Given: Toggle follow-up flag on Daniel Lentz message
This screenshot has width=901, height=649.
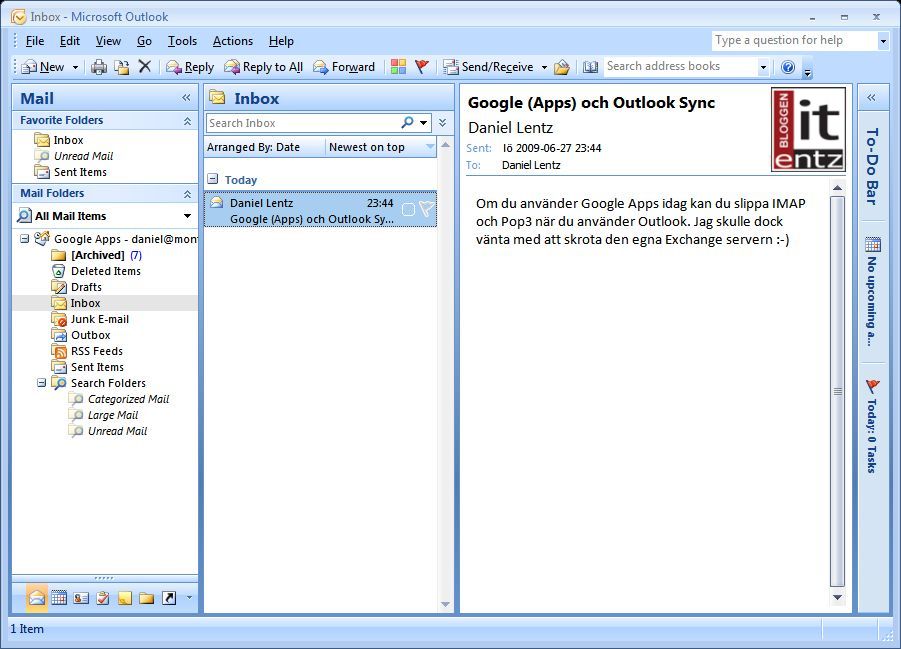Looking at the screenshot, I should coord(427,209).
